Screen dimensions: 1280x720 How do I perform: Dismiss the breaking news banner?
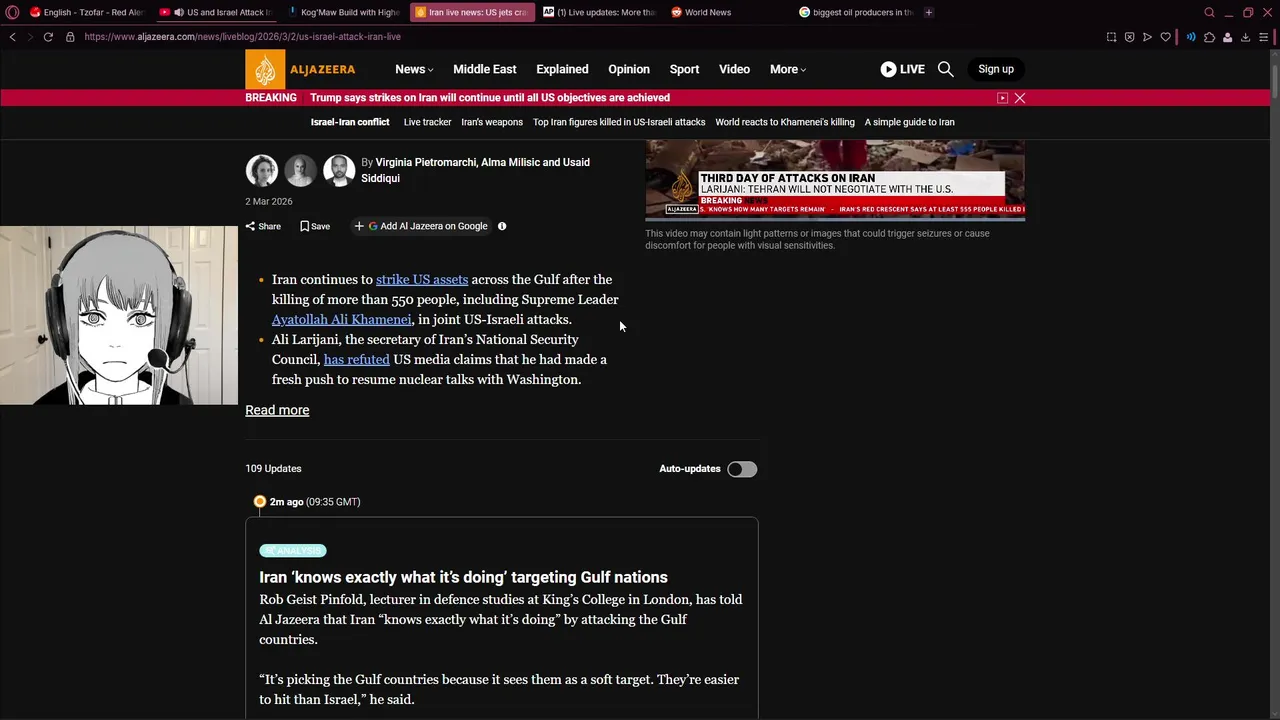pos(1020,98)
